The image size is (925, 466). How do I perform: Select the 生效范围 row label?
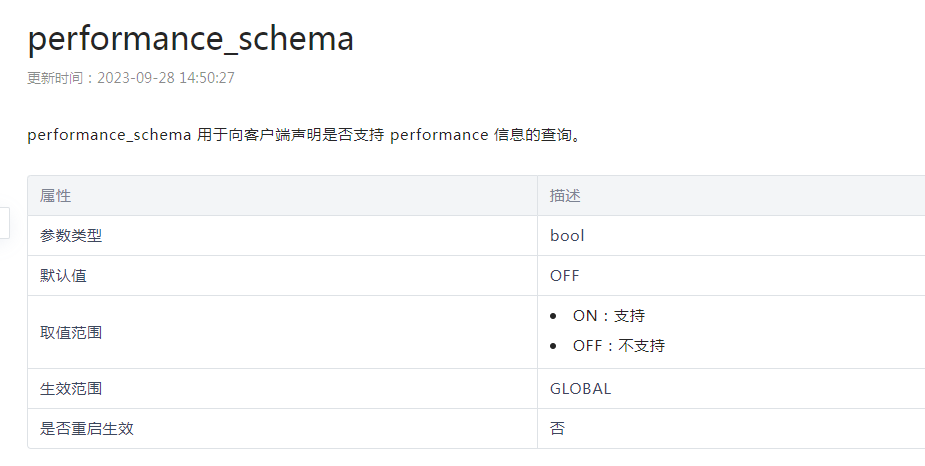pyautogui.click(x=71, y=389)
